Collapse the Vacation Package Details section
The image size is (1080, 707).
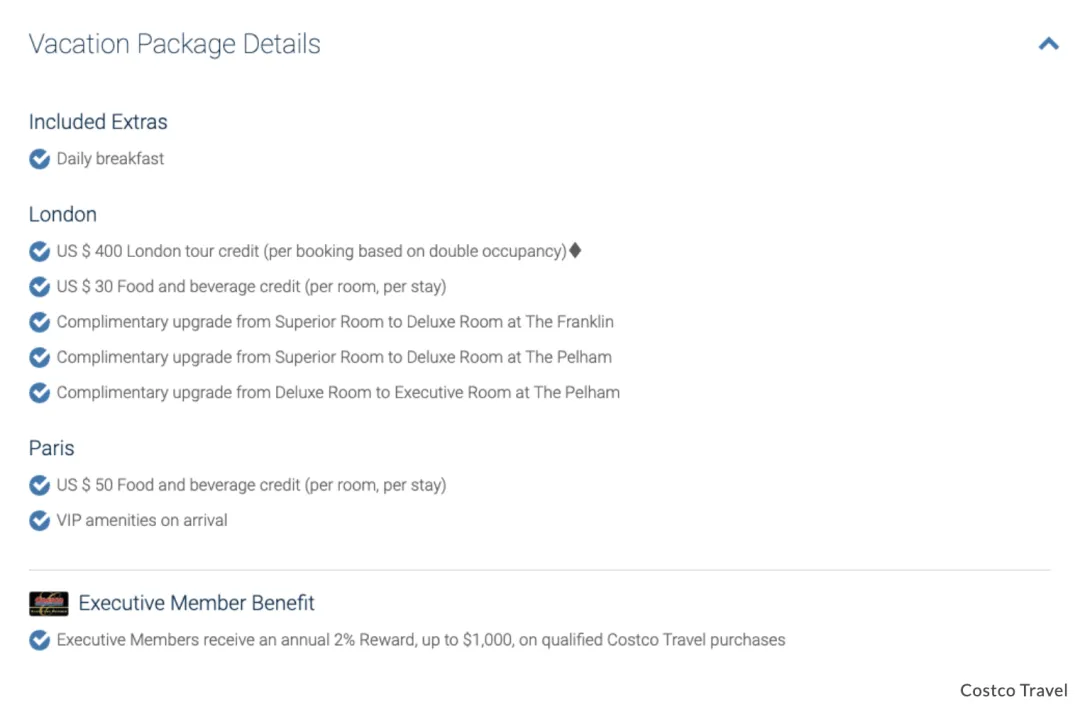click(1048, 44)
